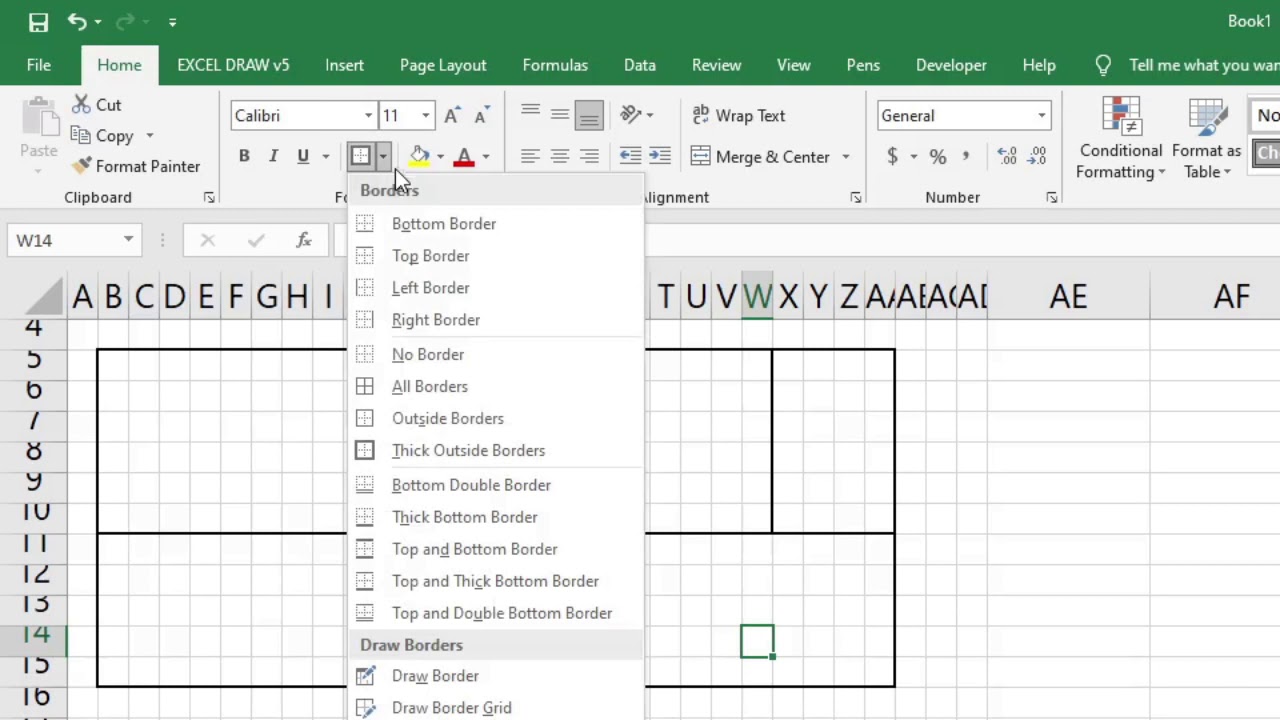This screenshot has height=720, width=1280.
Task: Open the General number format dropdown
Action: click(1042, 116)
